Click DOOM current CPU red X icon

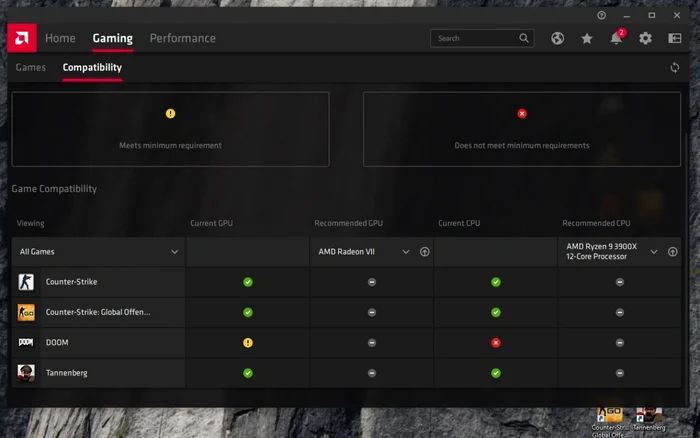496,343
